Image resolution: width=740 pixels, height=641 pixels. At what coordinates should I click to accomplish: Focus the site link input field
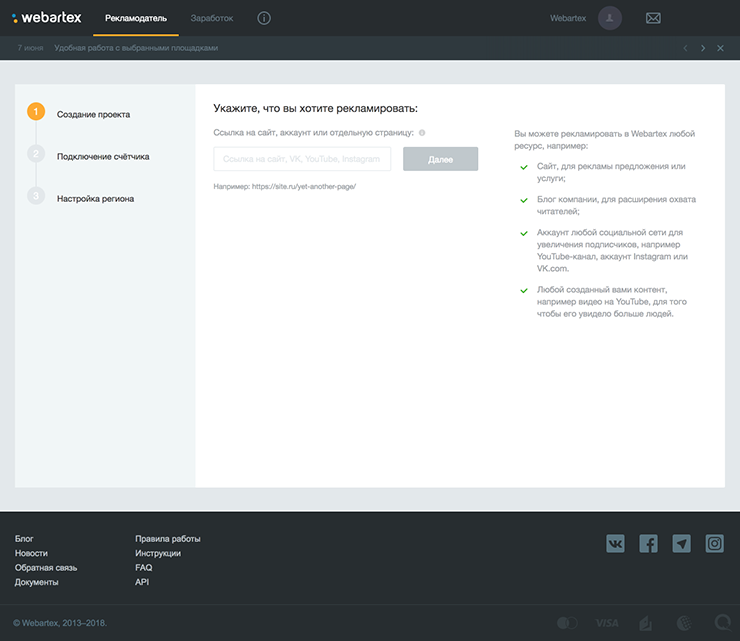302,159
